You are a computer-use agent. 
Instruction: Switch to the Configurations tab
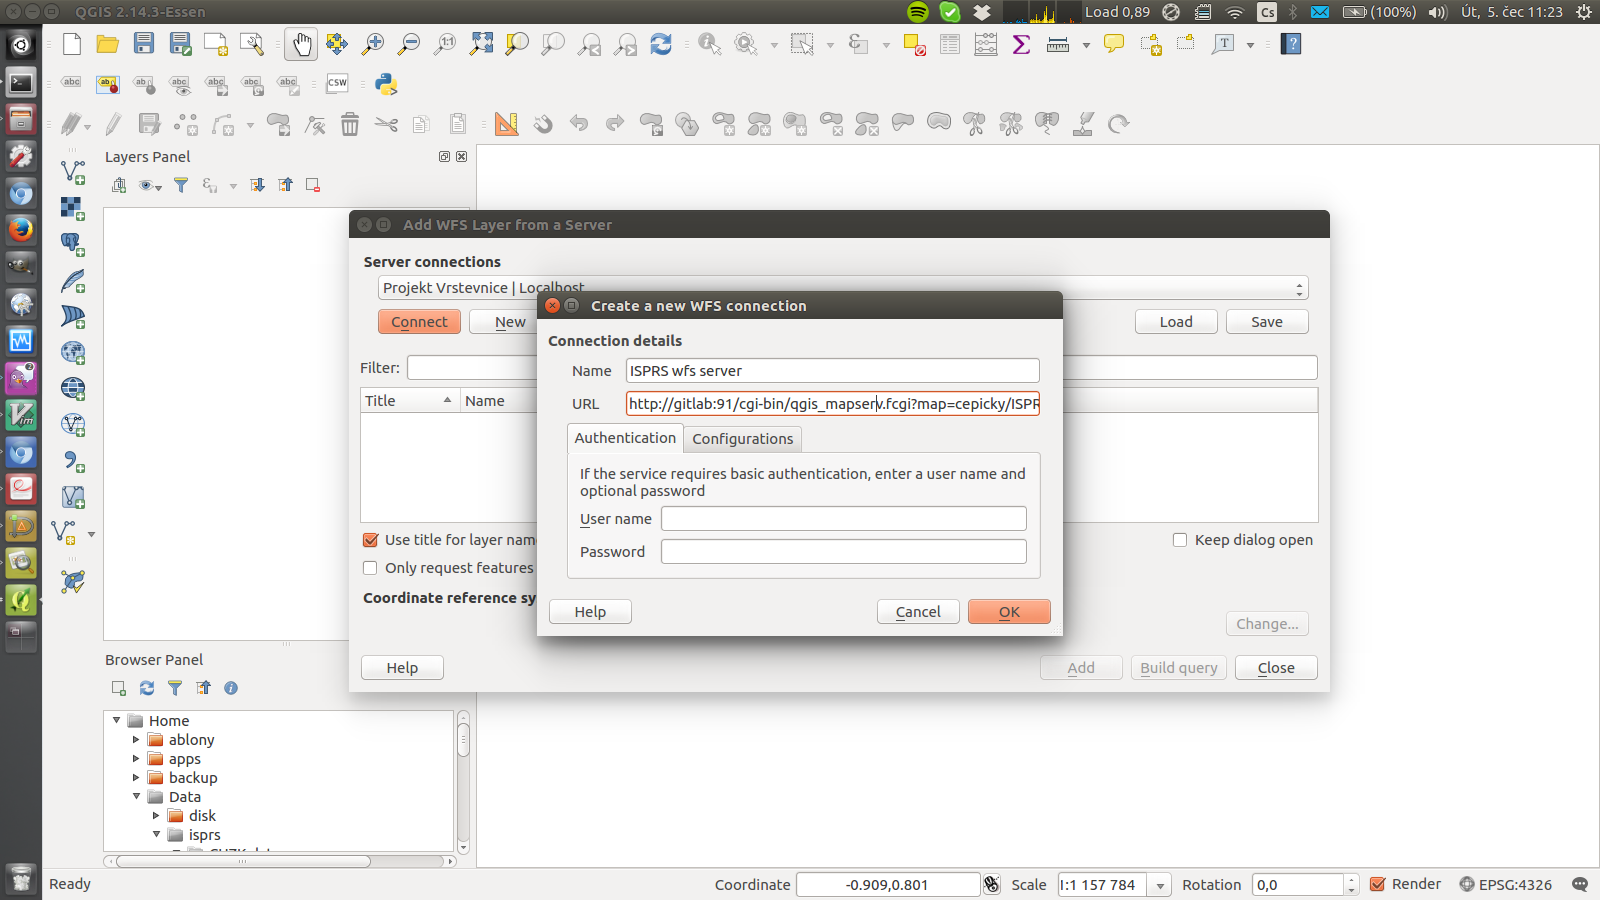(x=743, y=439)
